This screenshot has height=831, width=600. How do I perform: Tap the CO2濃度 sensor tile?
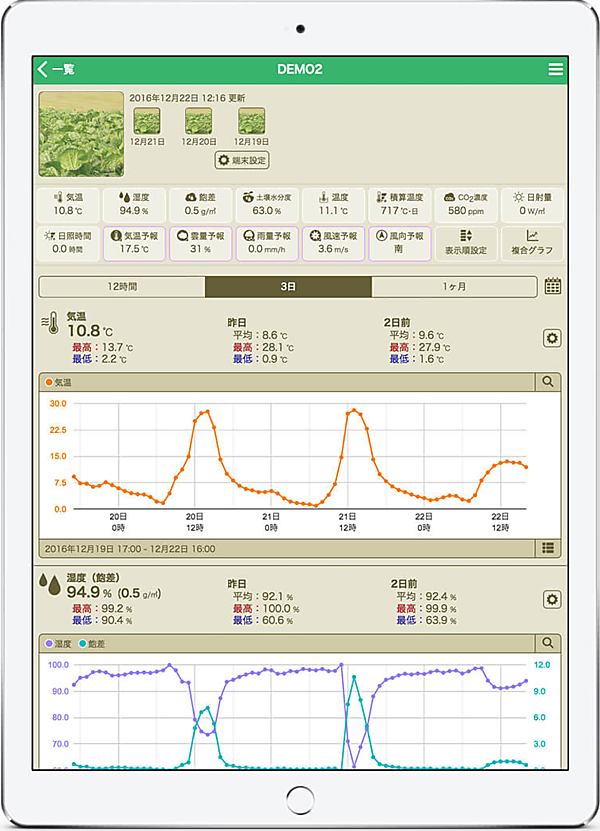pyautogui.click(x=465, y=204)
